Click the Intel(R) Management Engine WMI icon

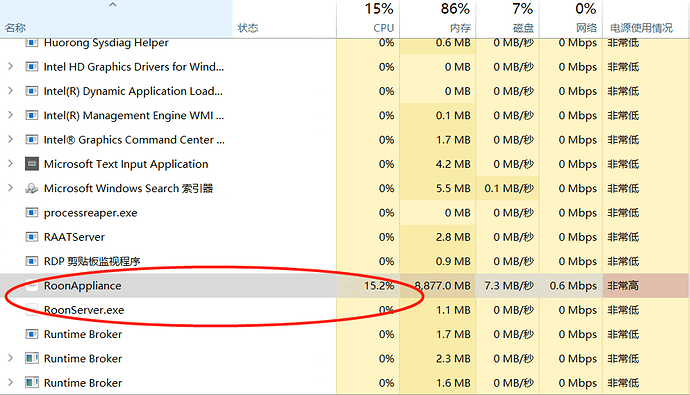pos(32,115)
